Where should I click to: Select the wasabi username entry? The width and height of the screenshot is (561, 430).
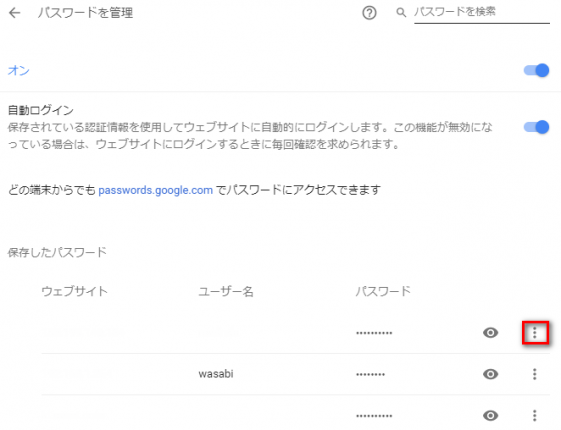tap(216, 374)
